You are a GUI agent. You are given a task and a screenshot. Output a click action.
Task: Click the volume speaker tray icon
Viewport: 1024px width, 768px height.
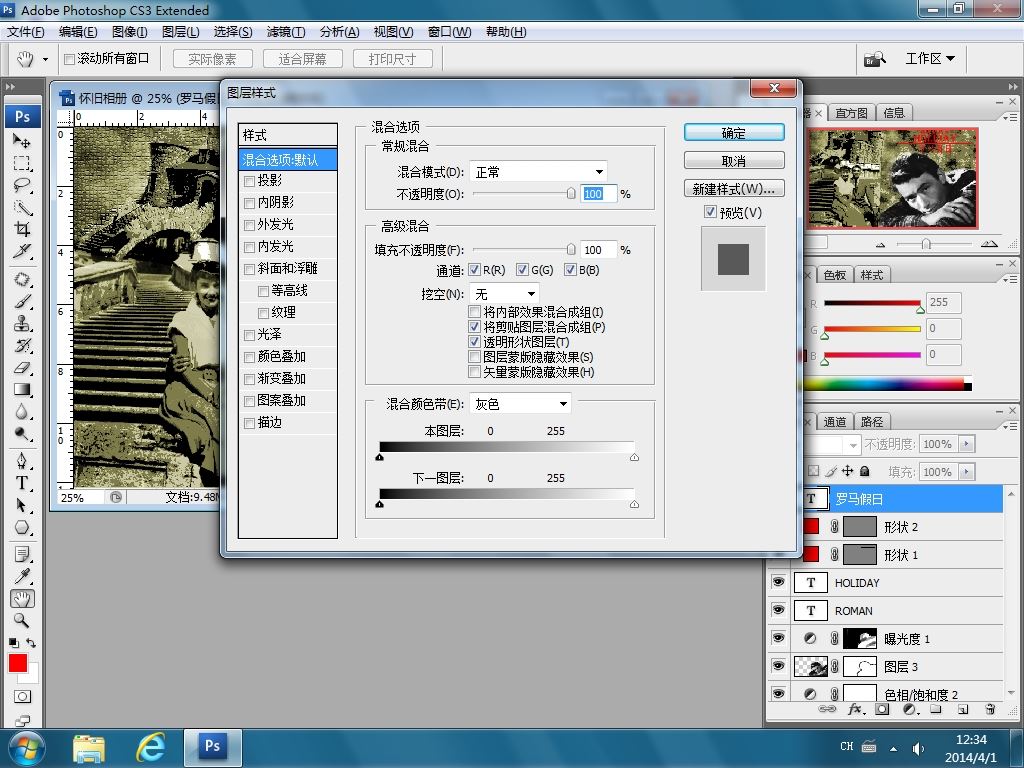tap(918, 748)
